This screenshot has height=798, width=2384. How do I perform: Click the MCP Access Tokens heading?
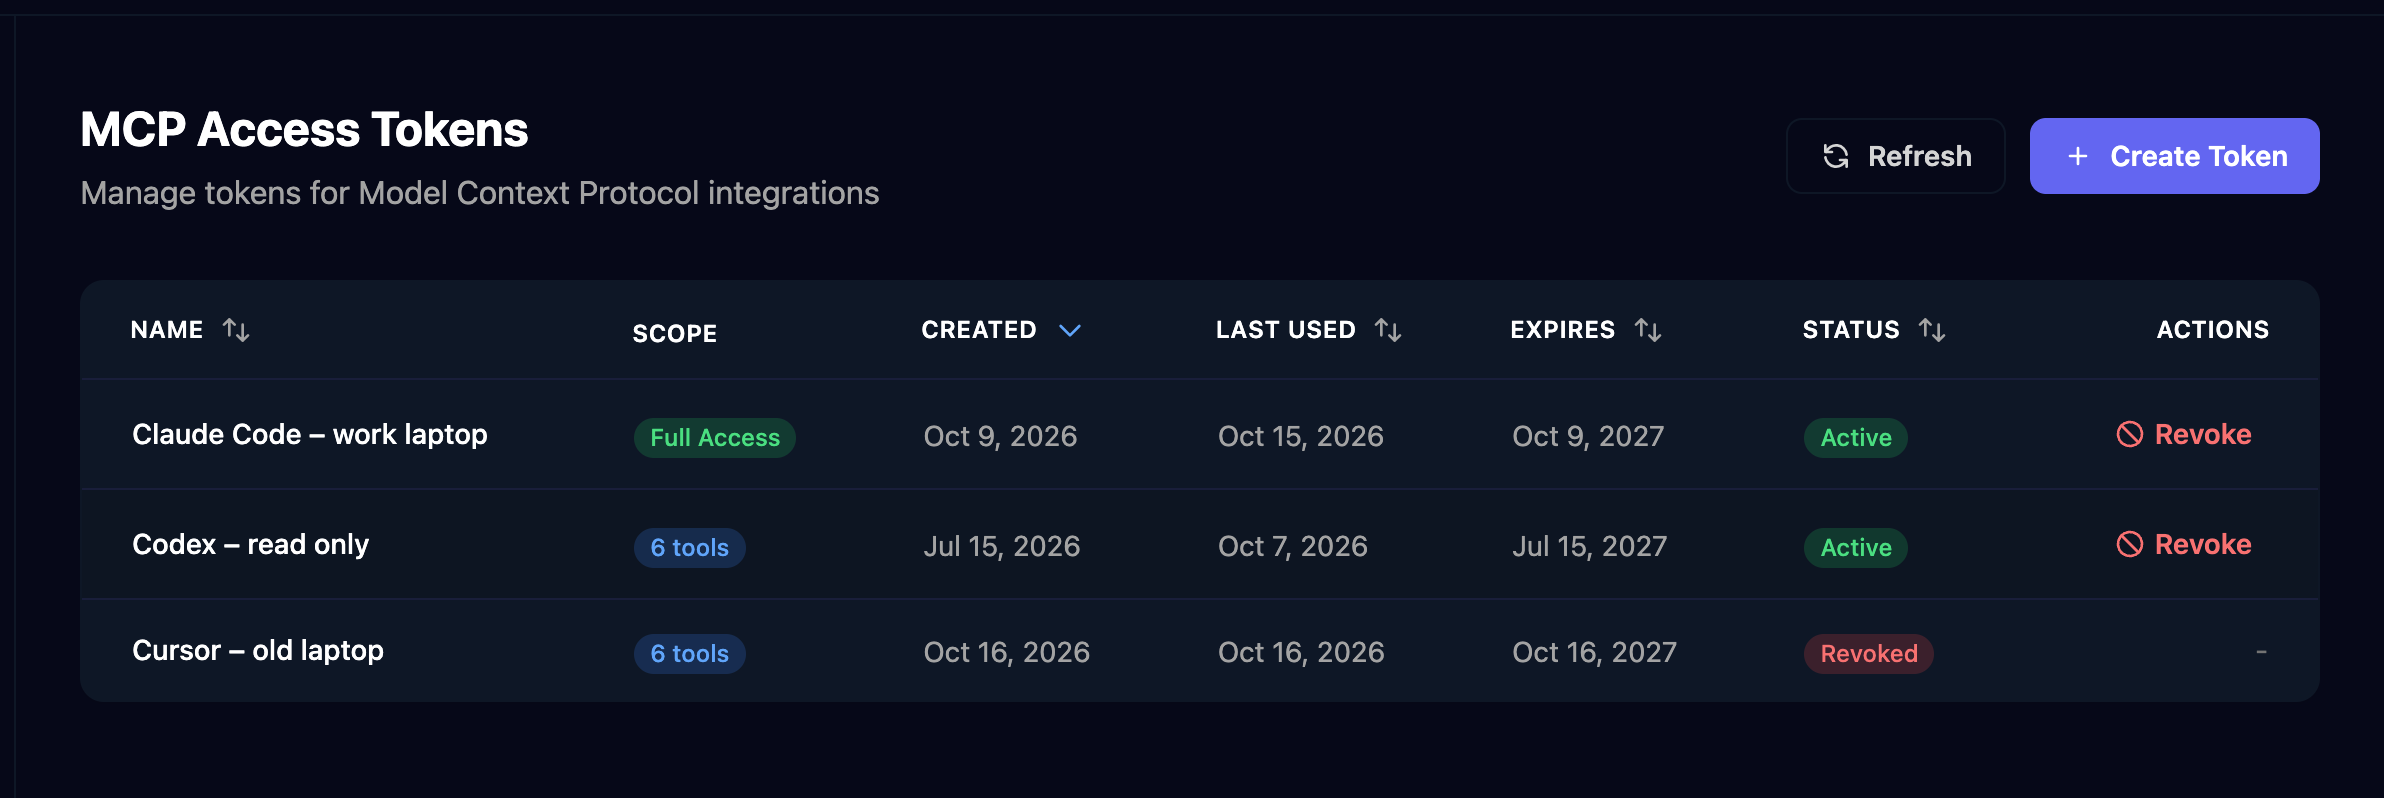click(x=304, y=130)
